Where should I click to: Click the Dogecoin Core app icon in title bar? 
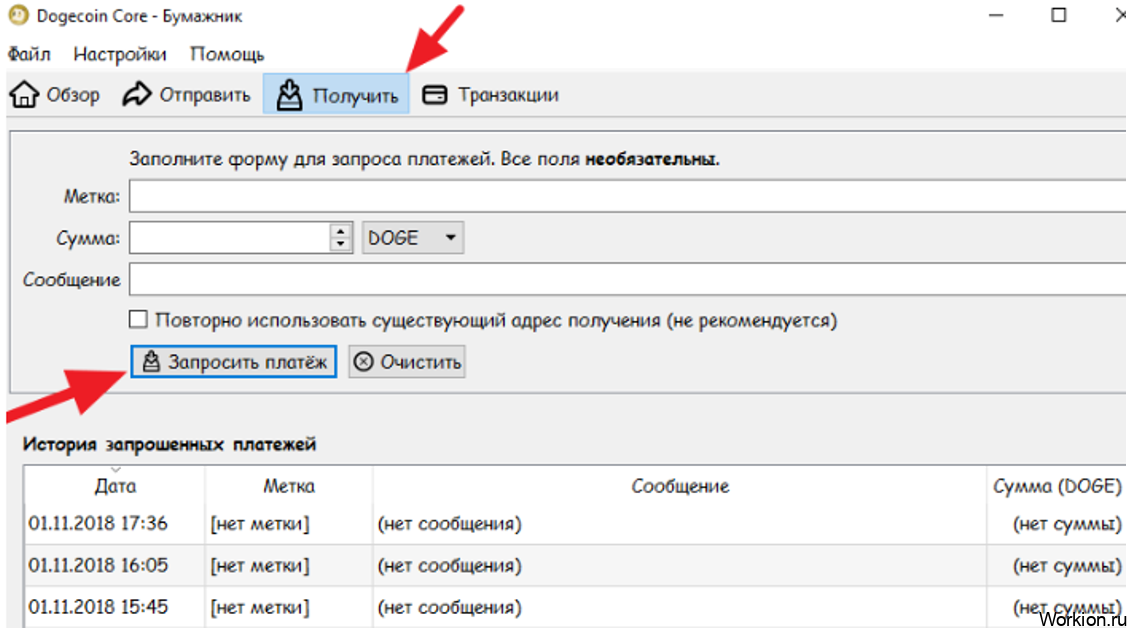[18, 15]
